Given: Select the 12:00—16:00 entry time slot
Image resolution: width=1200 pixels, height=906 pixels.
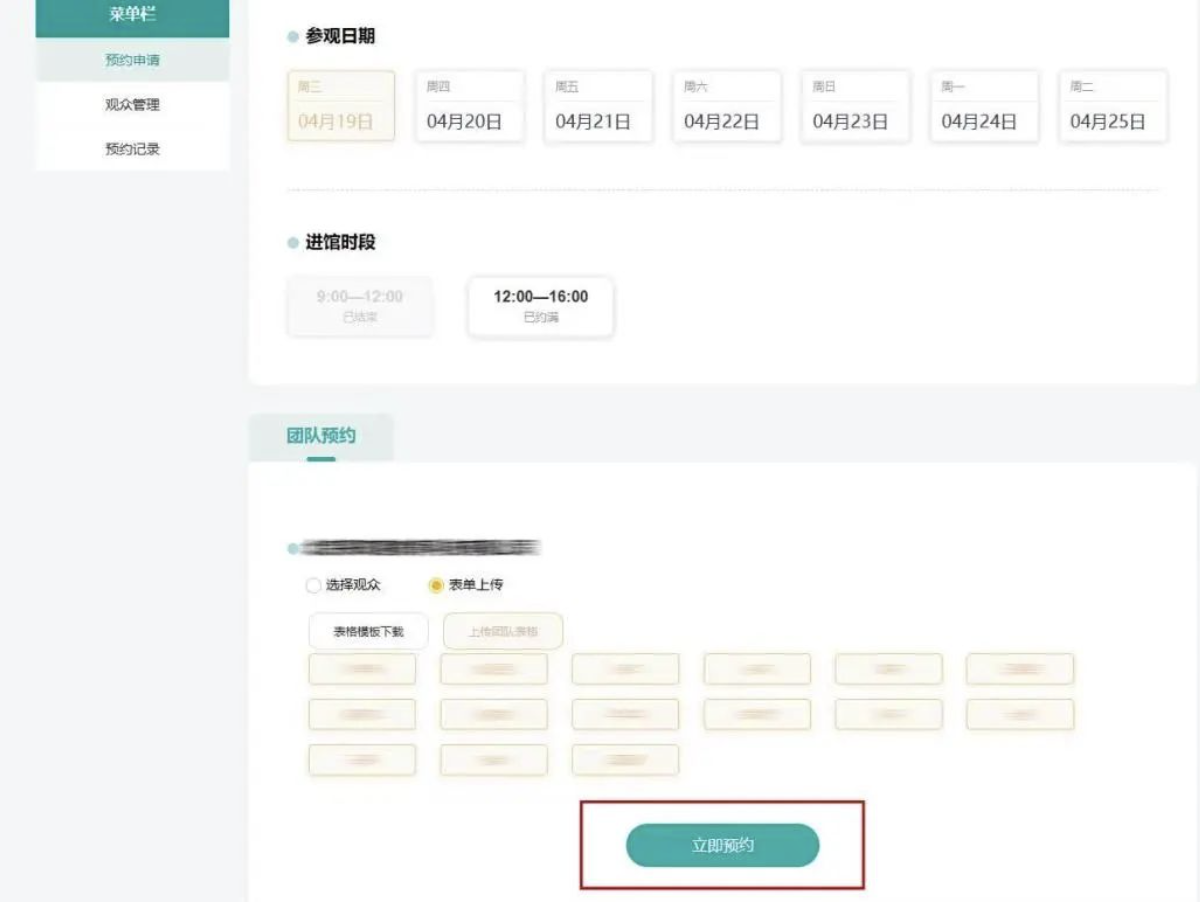Looking at the screenshot, I should (x=540, y=306).
